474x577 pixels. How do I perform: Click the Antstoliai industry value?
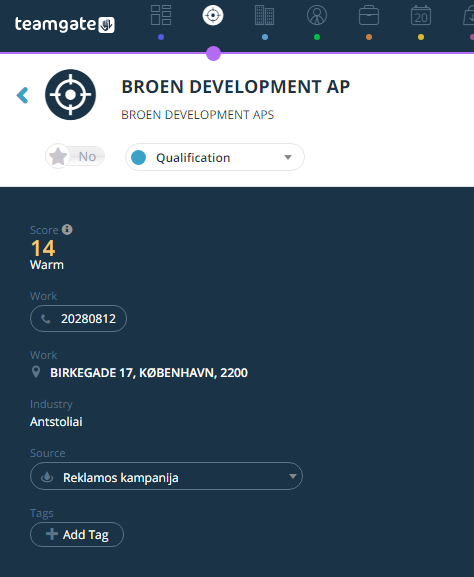[56, 422]
